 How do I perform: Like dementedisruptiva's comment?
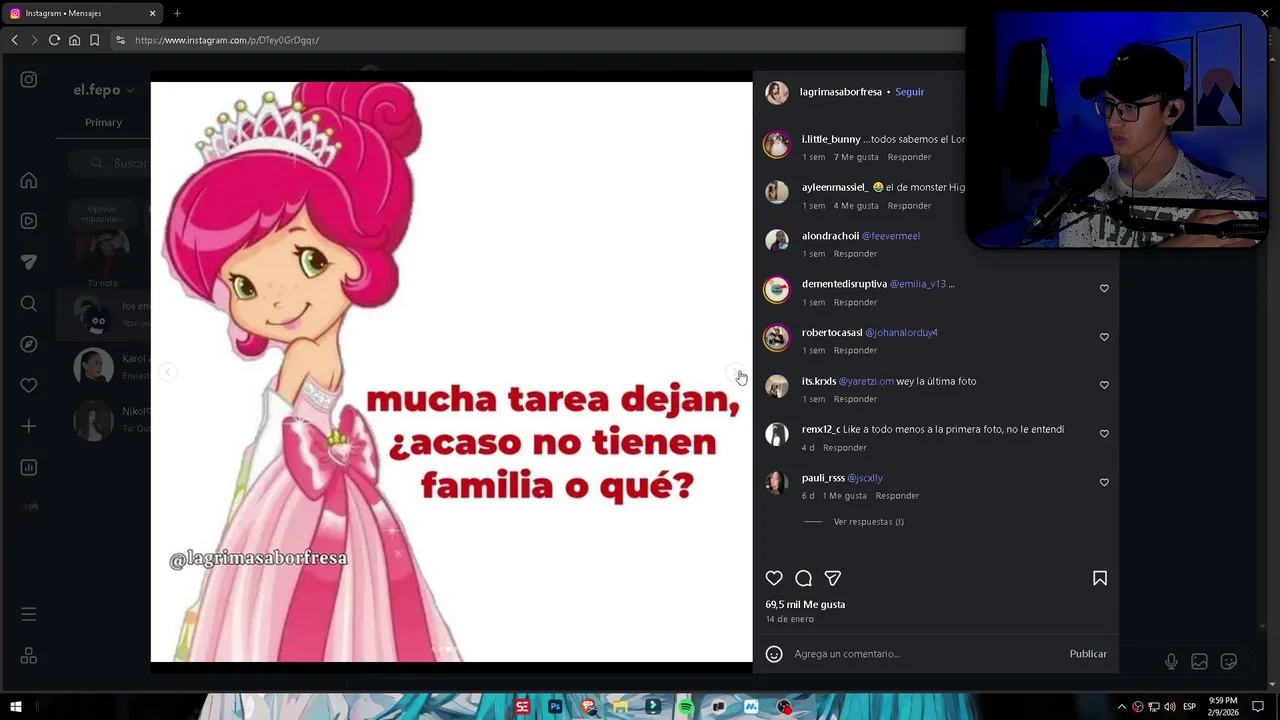(1104, 288)
